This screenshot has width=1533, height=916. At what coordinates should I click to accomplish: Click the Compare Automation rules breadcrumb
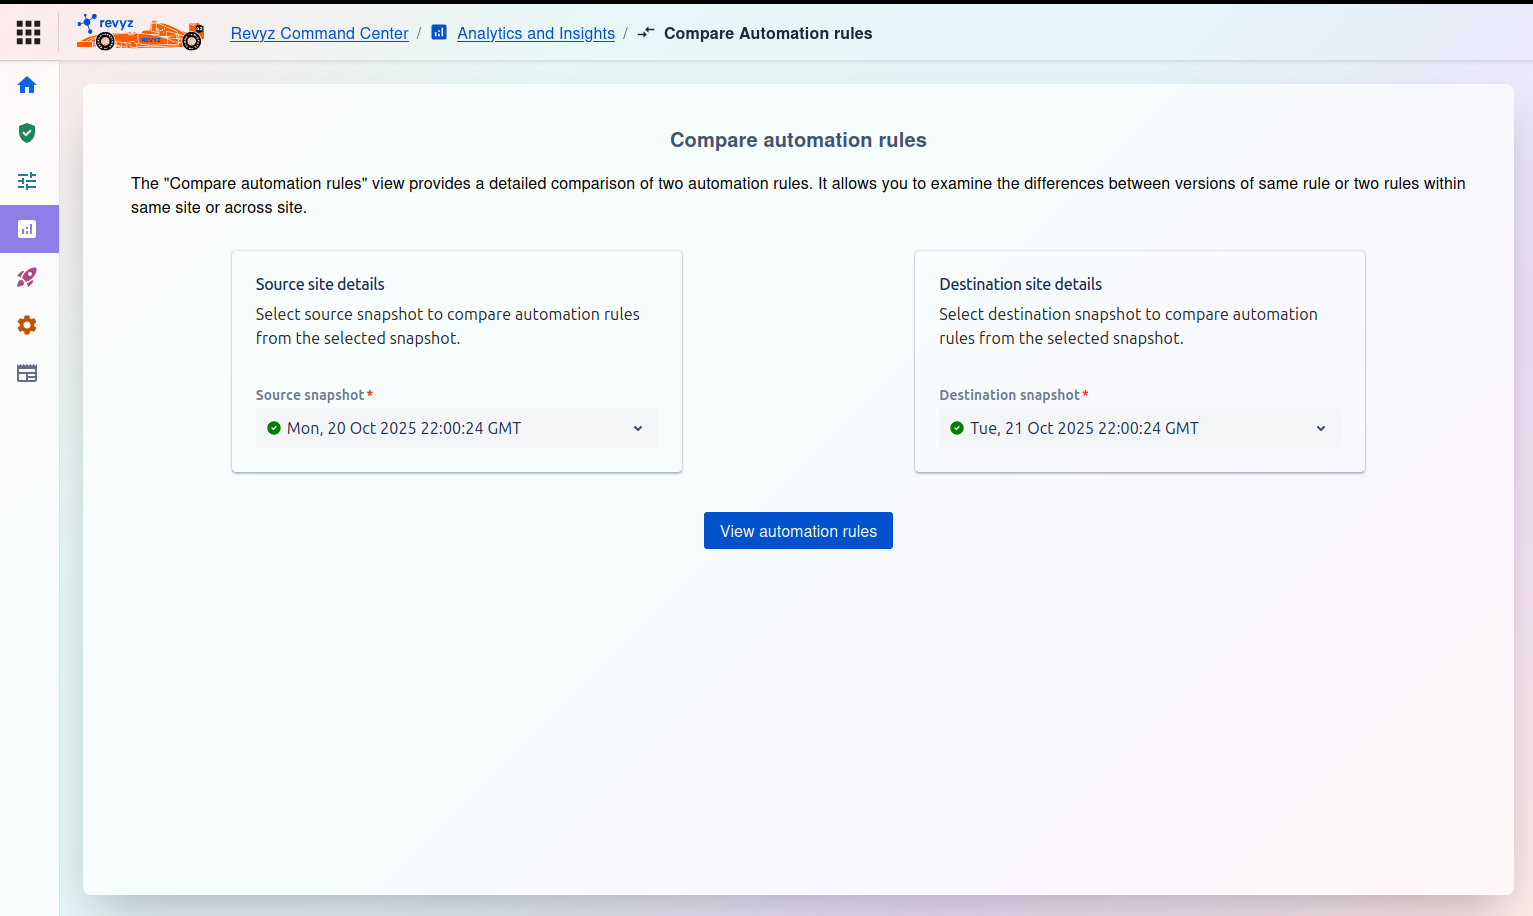point(767,33)
